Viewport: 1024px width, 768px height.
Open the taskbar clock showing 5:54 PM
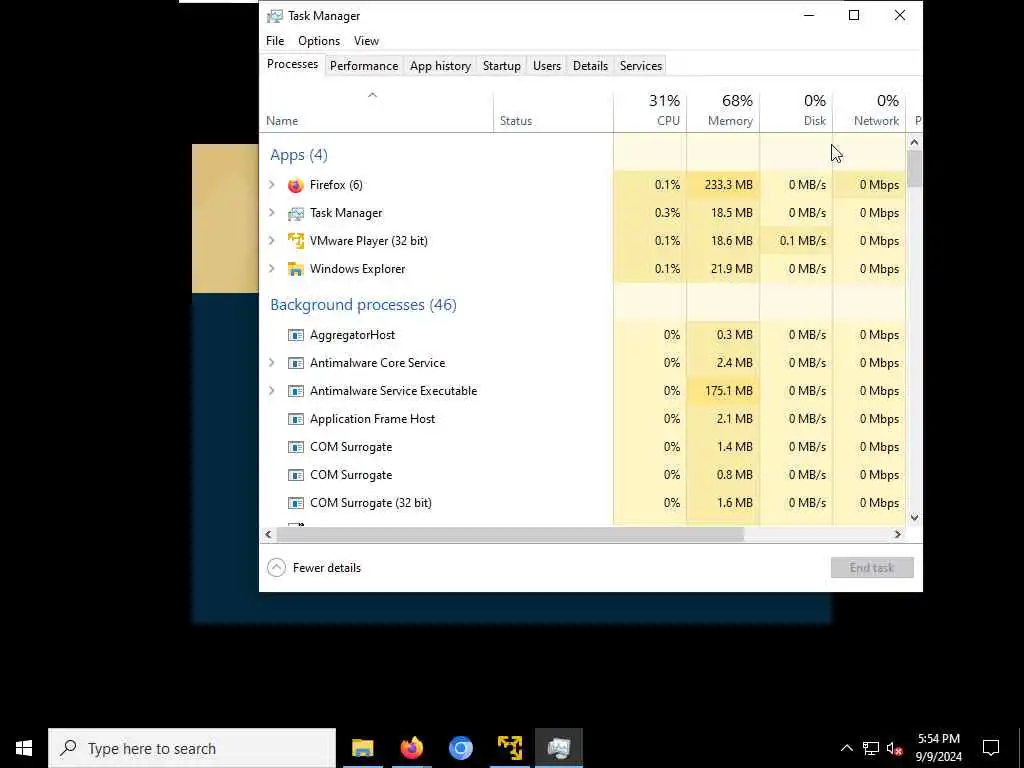click(938, 748)
